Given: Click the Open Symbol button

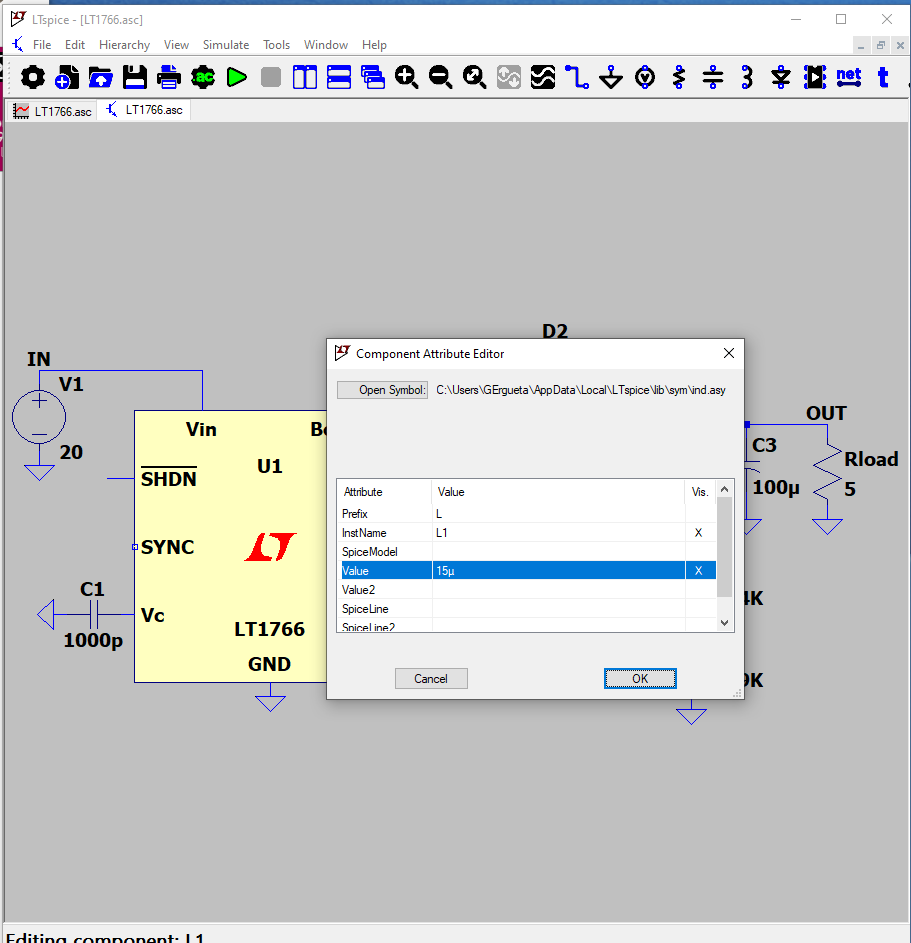Looking at the screenshot, I should (382, 390).
